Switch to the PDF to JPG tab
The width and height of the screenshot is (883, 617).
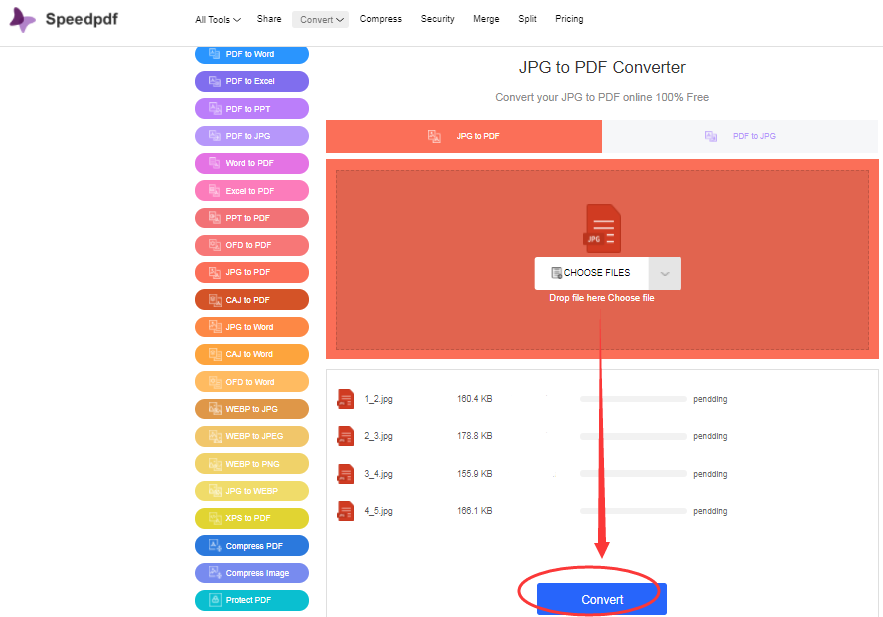coord(740,136)
